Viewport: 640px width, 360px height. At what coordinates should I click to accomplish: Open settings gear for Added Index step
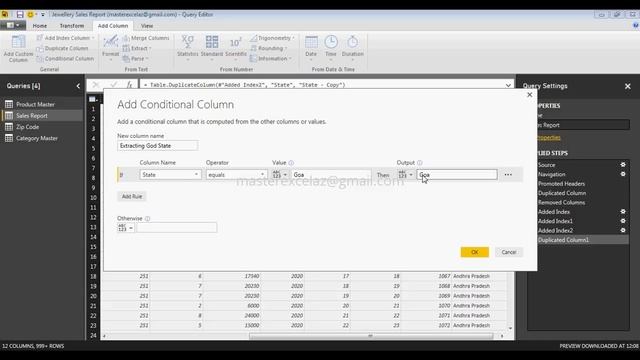point(623,212)
